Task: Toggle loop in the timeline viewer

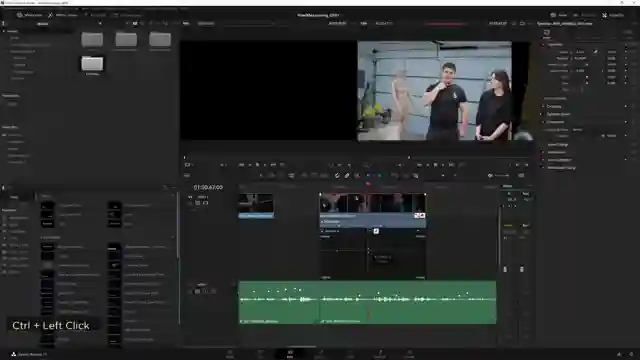Action: click(x=462, y=165)
